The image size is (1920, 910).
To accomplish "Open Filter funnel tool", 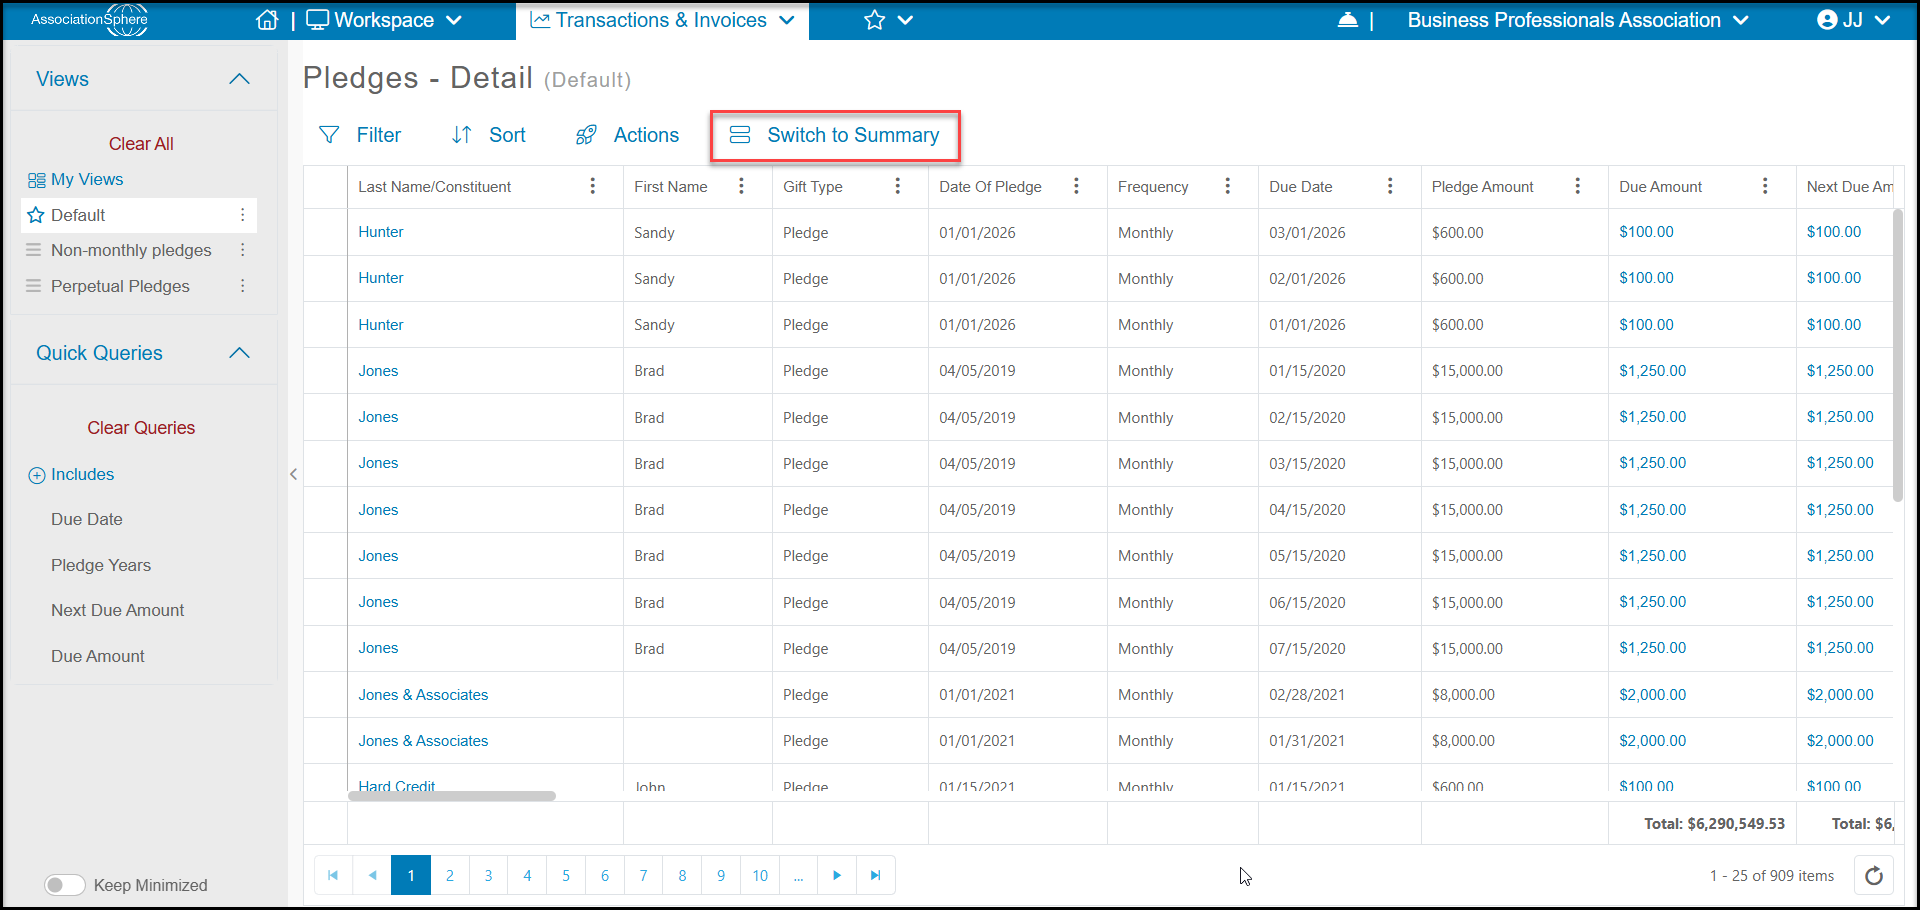I will point(359,135).
